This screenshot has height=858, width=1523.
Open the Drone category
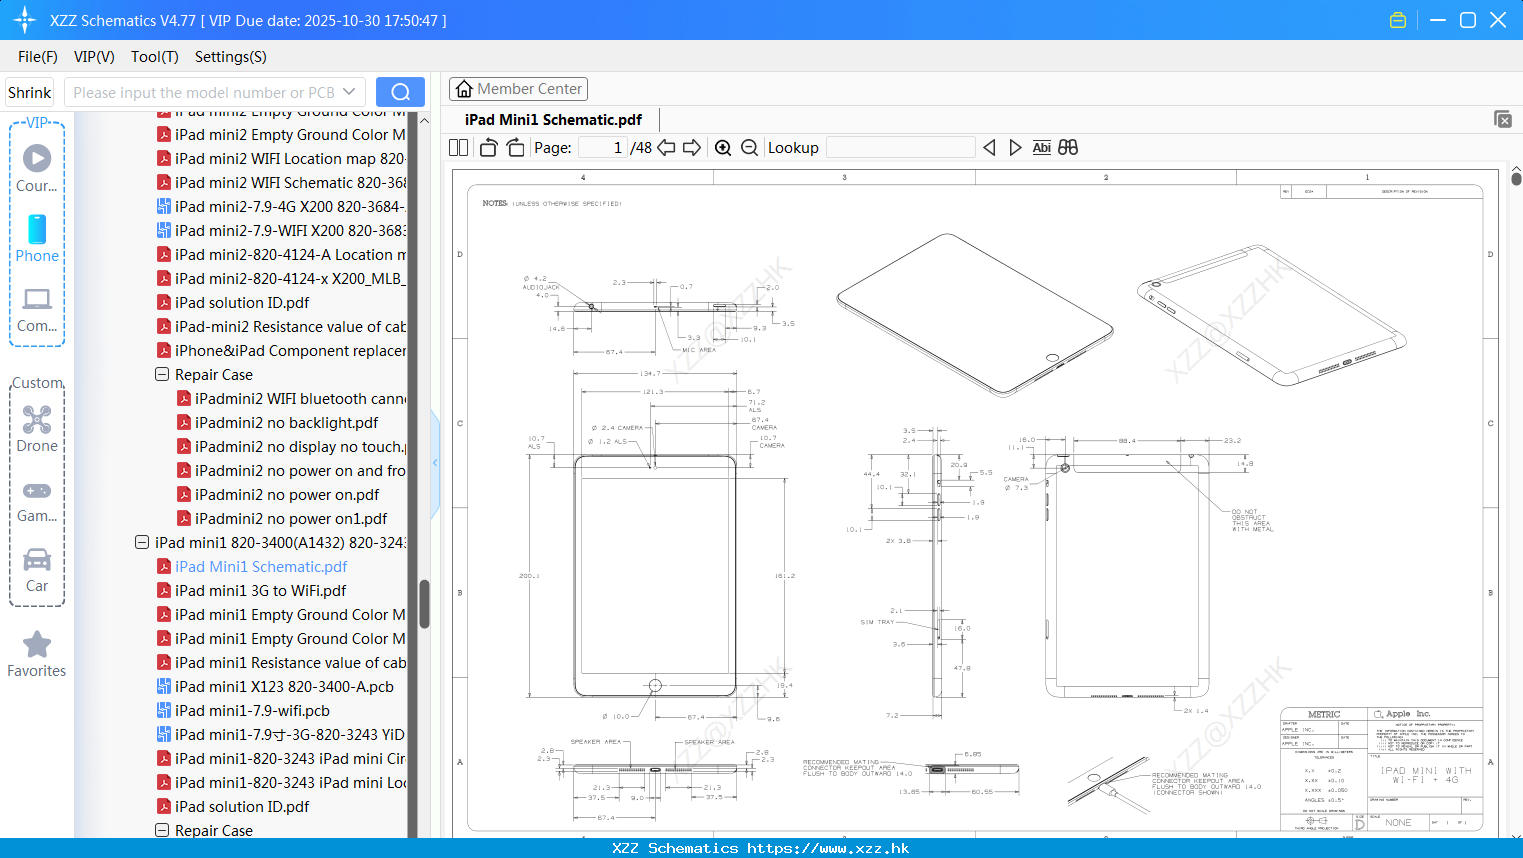37,429
